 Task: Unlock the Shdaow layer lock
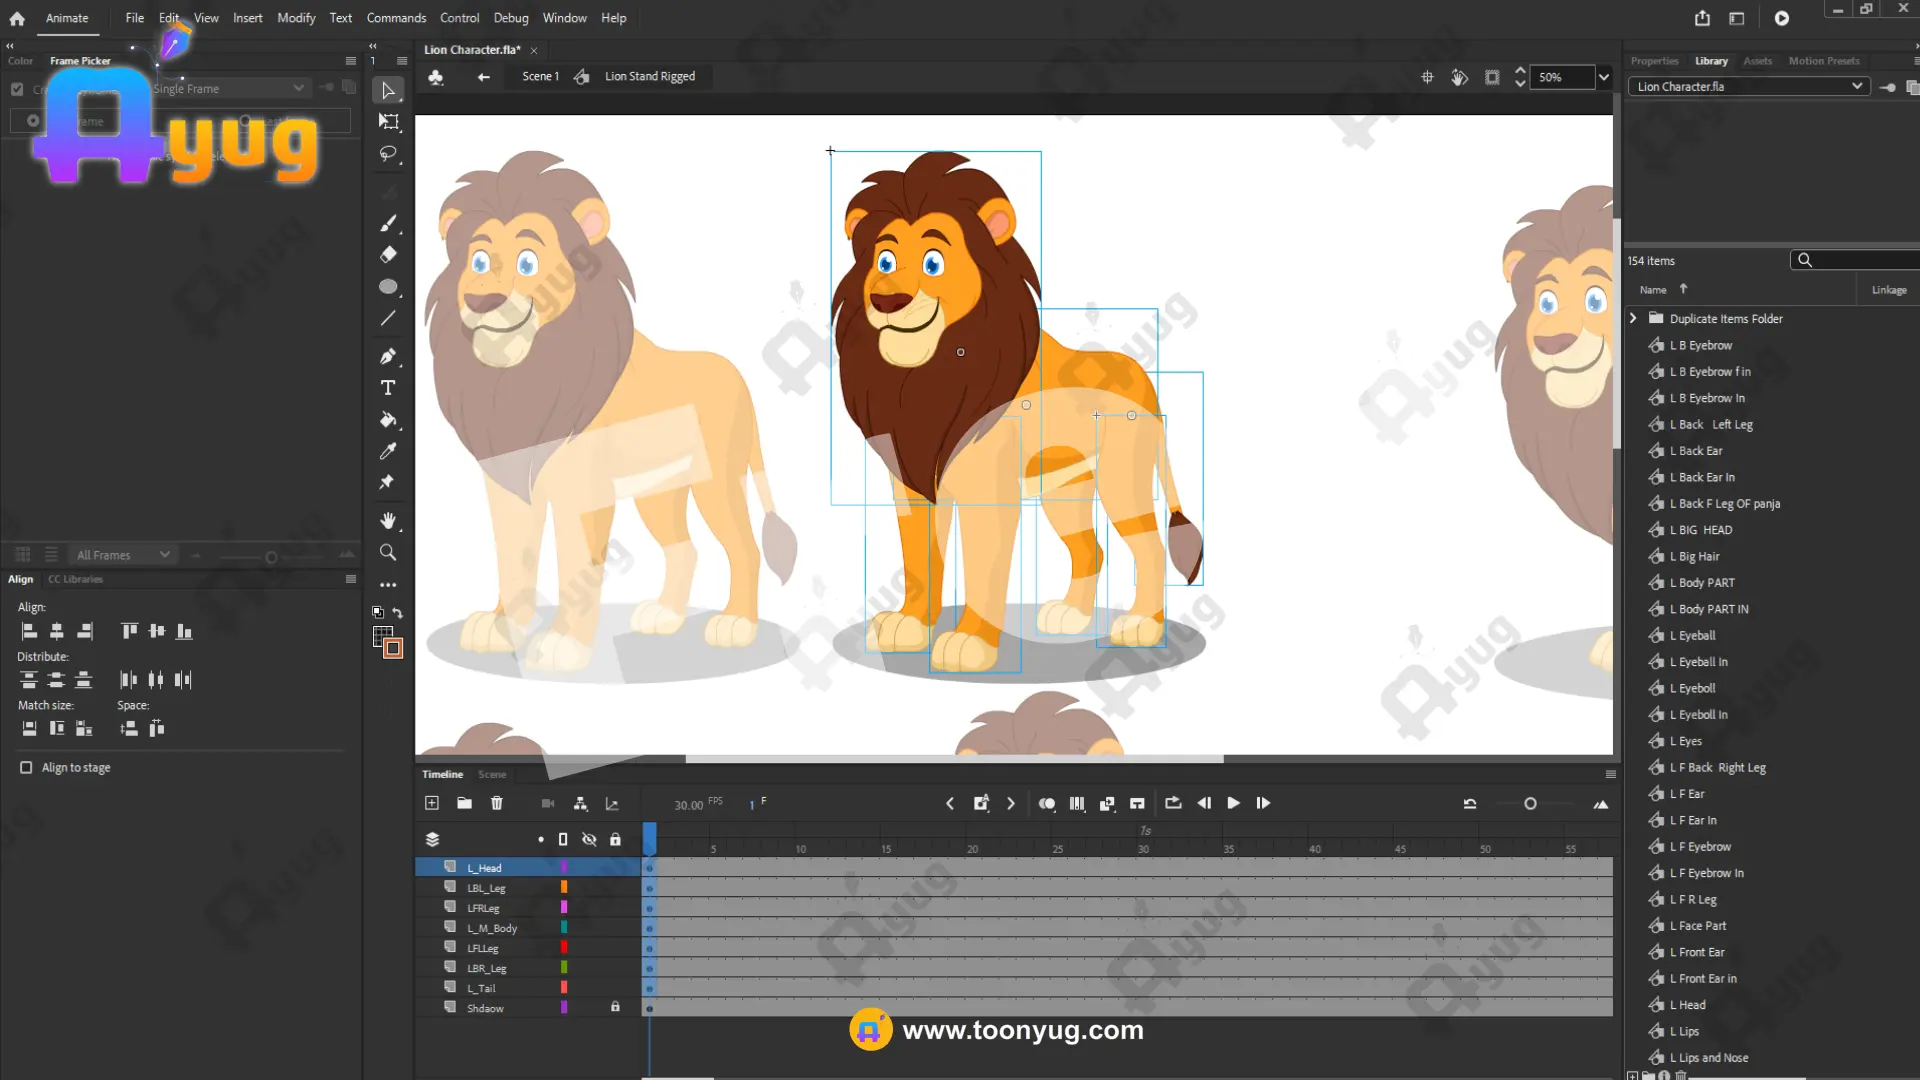click(x=615, y=1007)
